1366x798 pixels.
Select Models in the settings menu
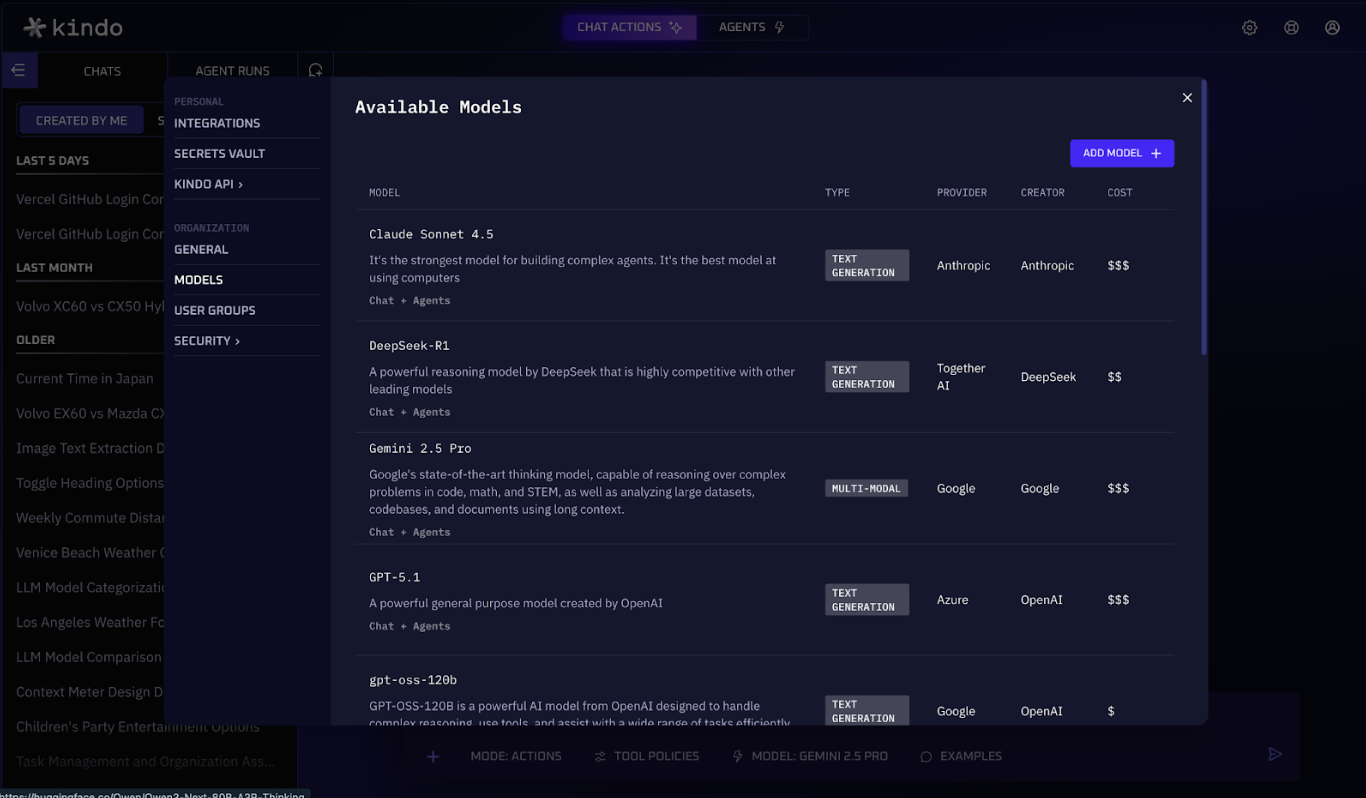[x=198, y=280]
